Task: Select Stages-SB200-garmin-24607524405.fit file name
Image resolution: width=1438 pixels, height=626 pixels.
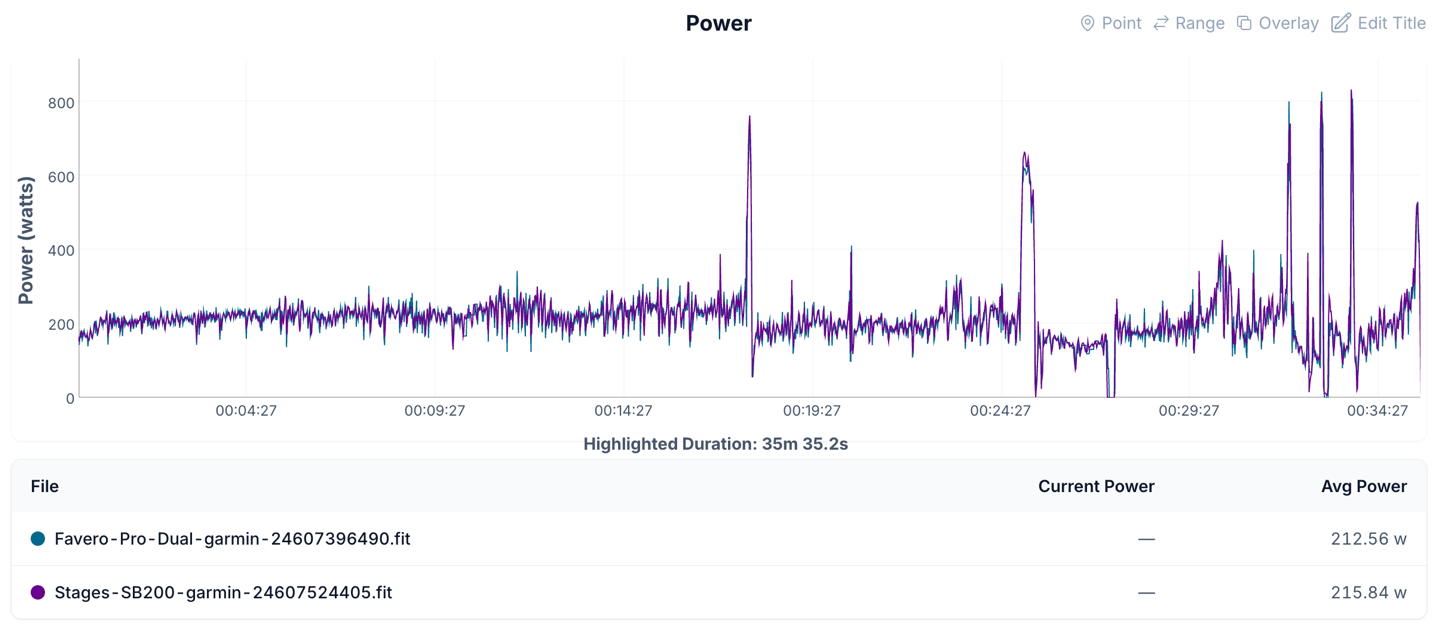Action: 223,593
